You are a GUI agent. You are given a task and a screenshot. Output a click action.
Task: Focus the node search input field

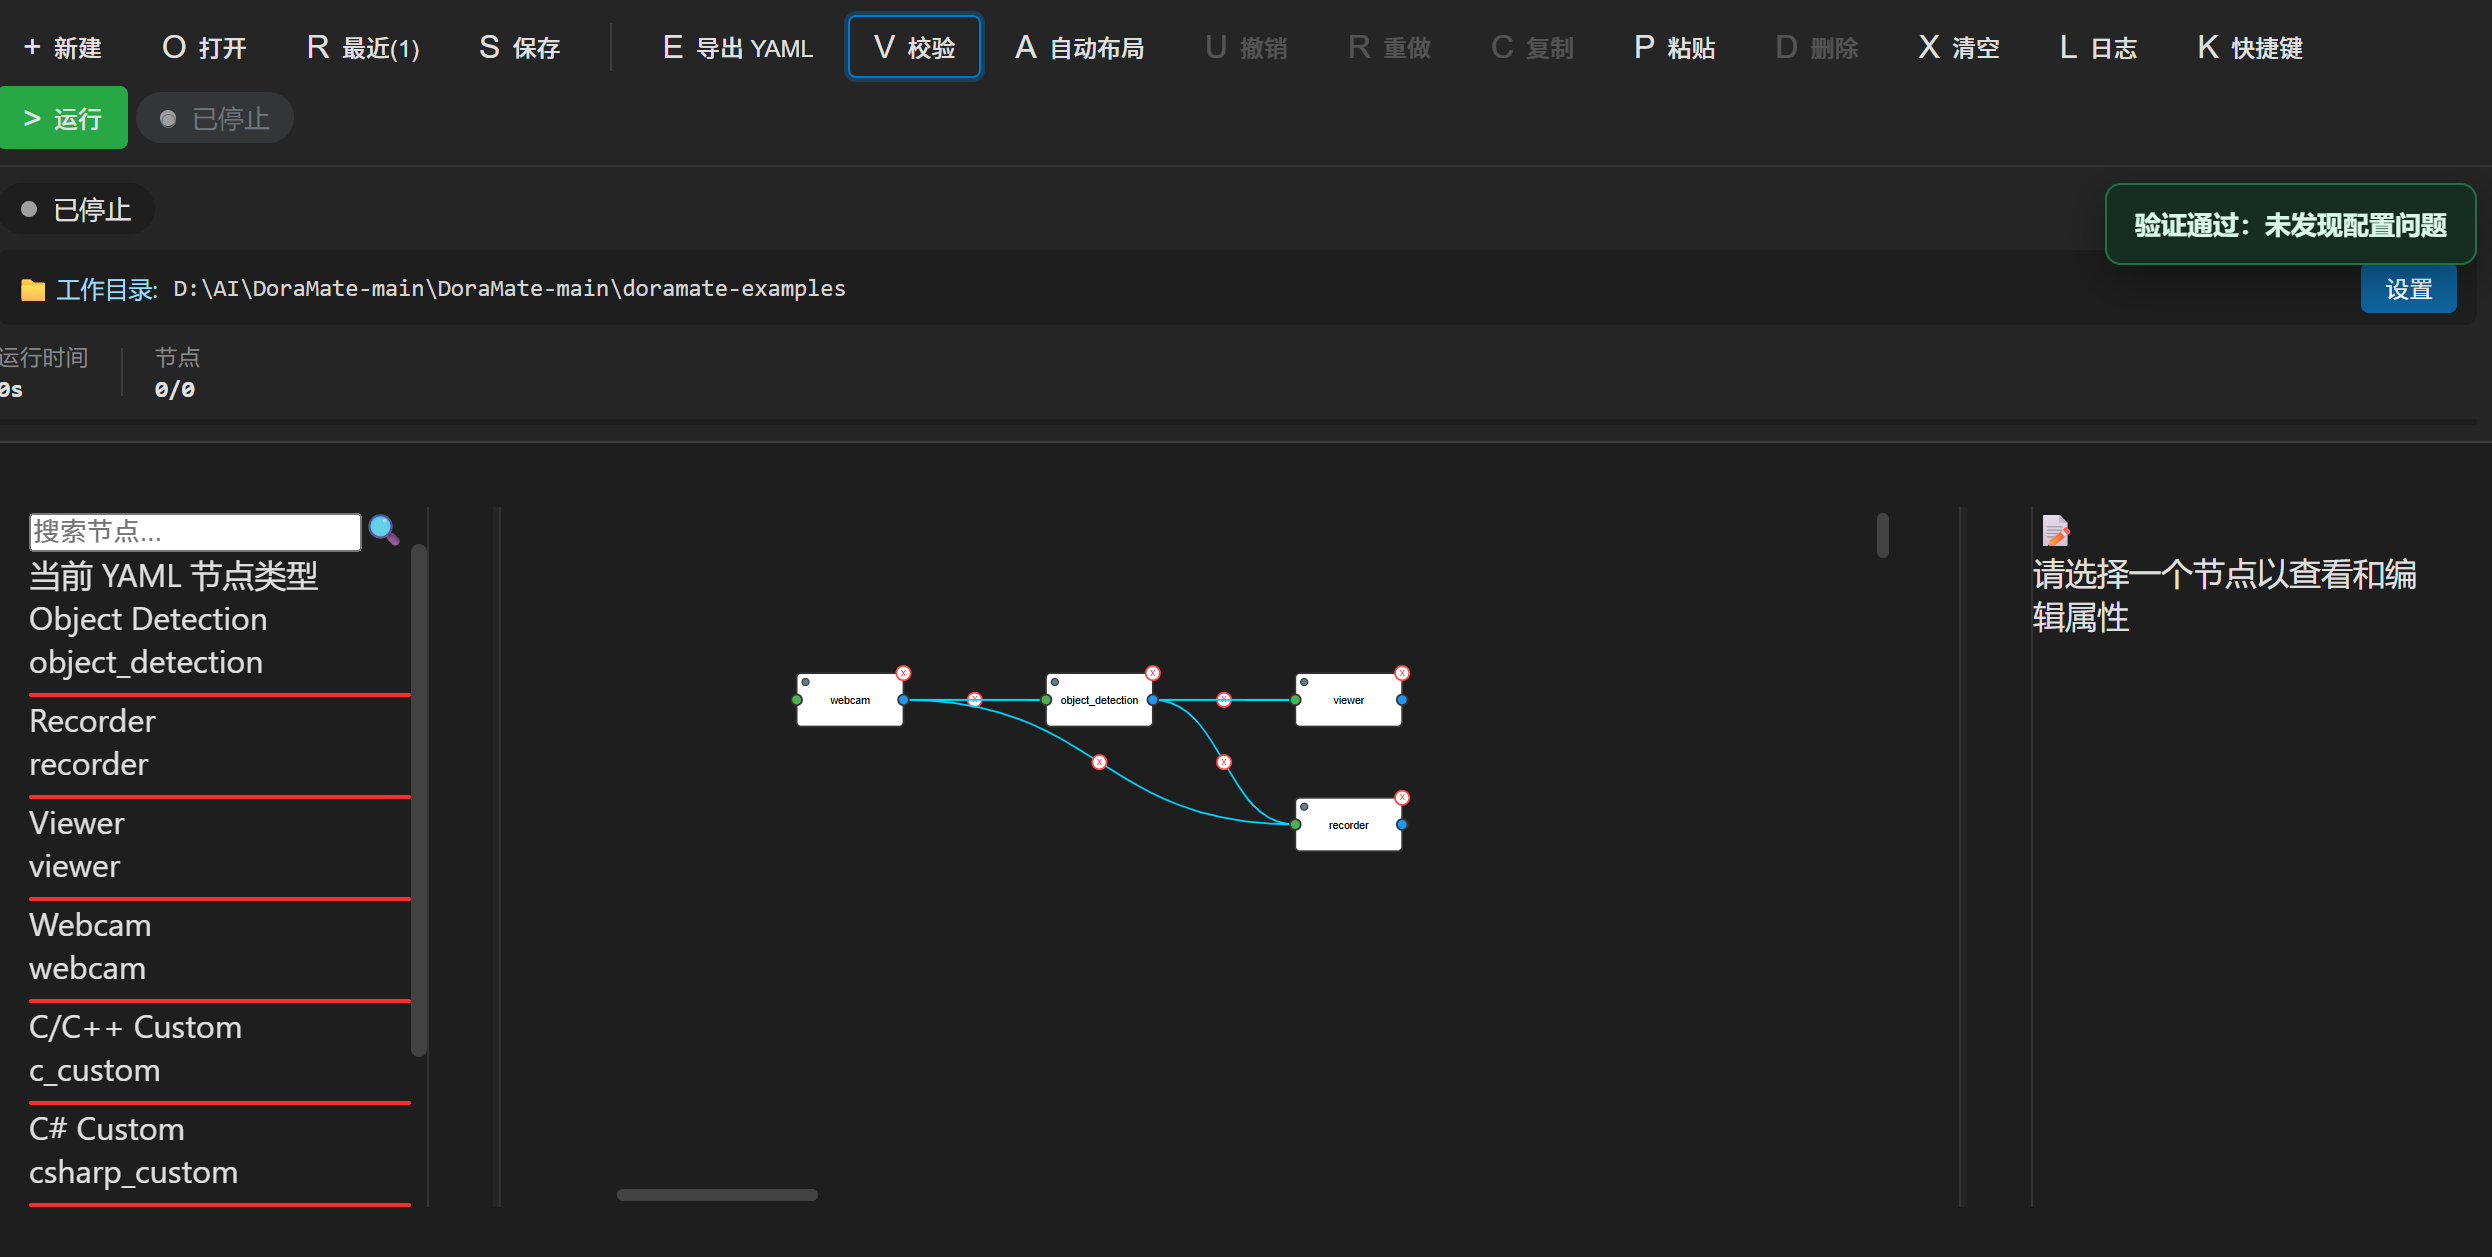tap(195, 532)
